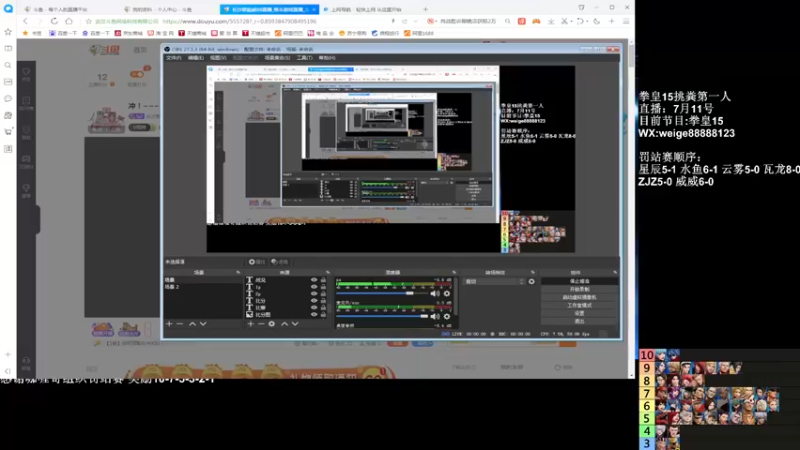The width and height of the screenshot is (800, 450).
Task: Open OBS 编辑(E) menu
Action: [196, 58]
